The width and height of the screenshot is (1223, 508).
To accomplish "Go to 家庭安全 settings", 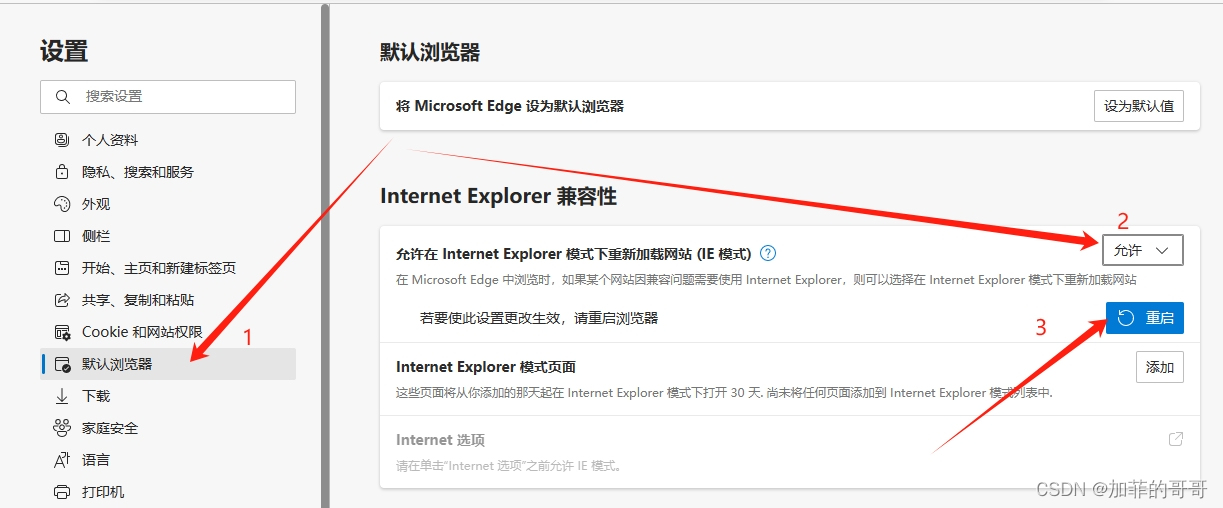I will (168, 428).
